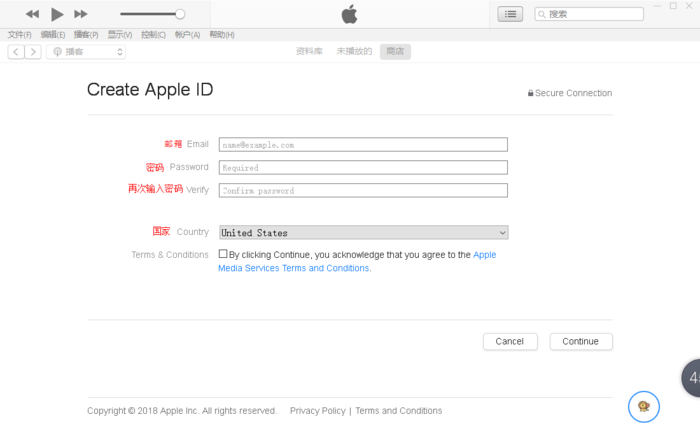Click the copyright 2018 Apple Inc. text
This screenshot has width=700, height=424.
coord(182,411)
